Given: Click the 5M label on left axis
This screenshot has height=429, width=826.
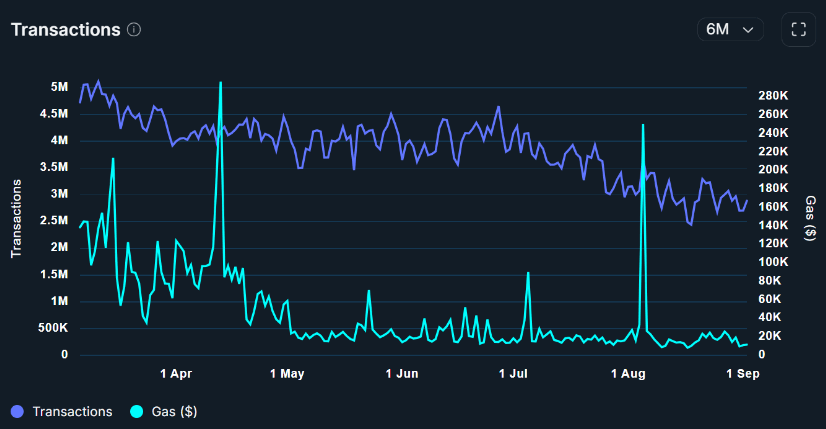Looking at the screenshot, I should point(58,87).
